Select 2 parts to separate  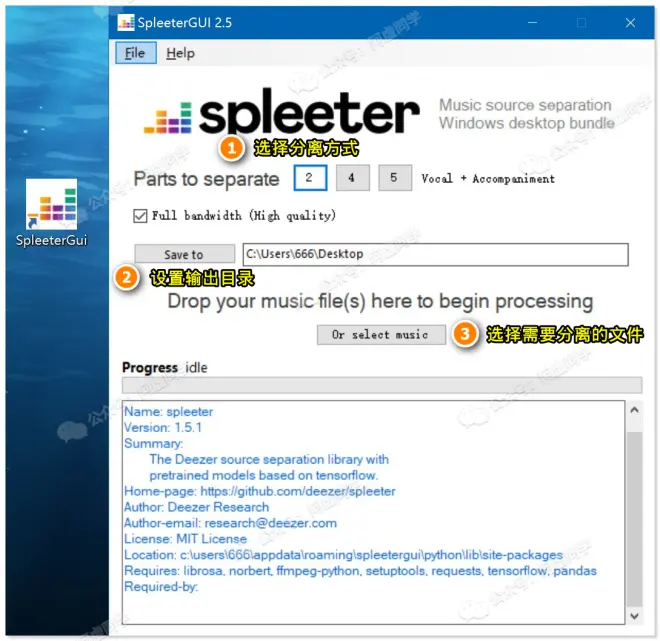tap(310, 178)
